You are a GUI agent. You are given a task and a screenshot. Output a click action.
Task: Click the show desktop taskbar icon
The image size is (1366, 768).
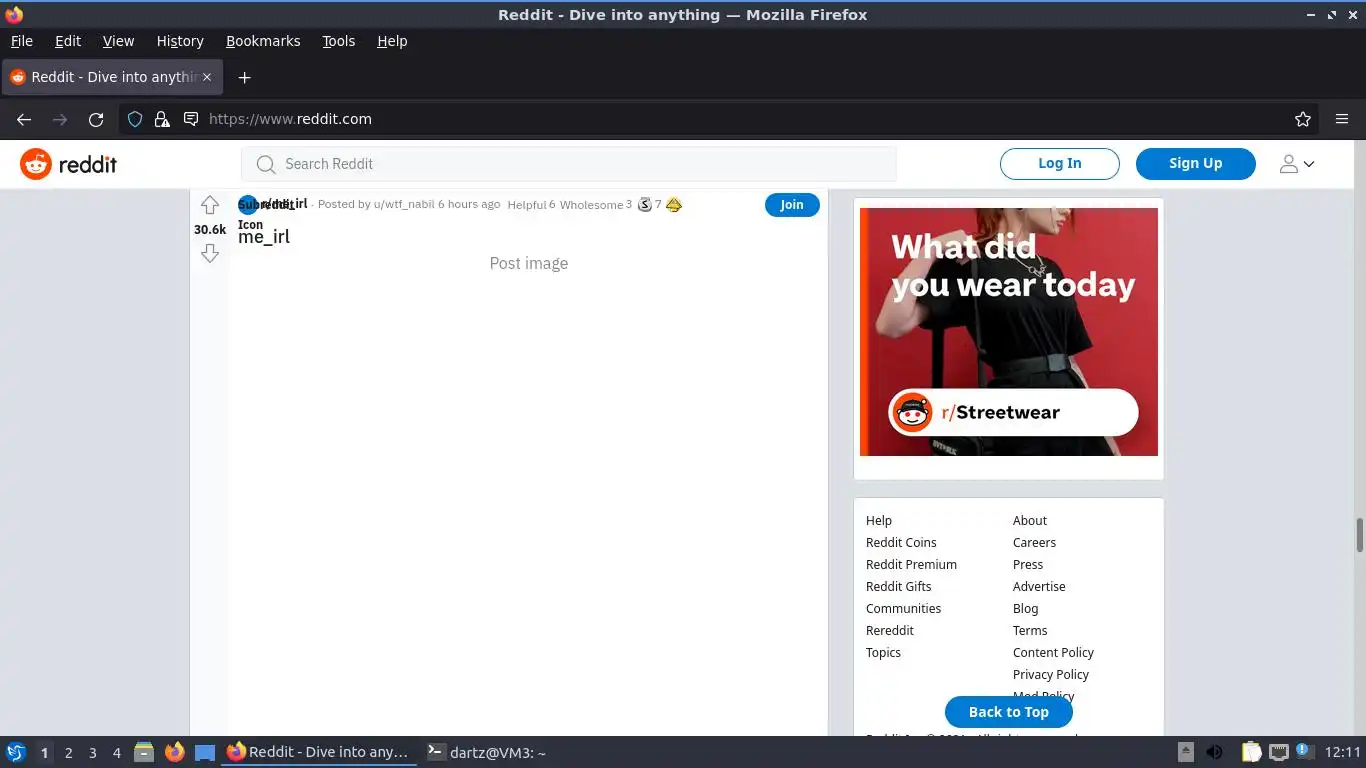coord(205,752)
